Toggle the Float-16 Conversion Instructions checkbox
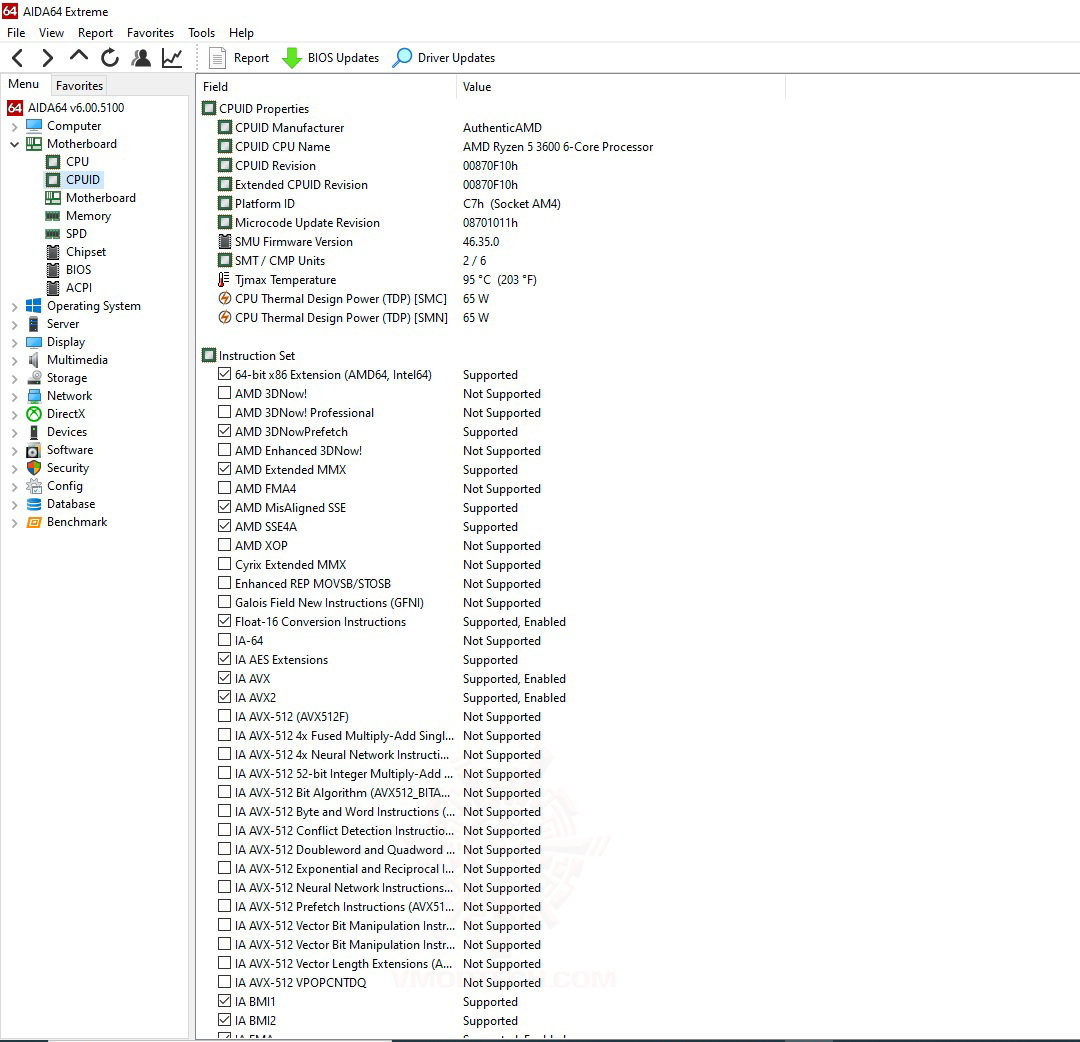The height and width of the screenshot is (1042, 1080). [x=225, y=621]
